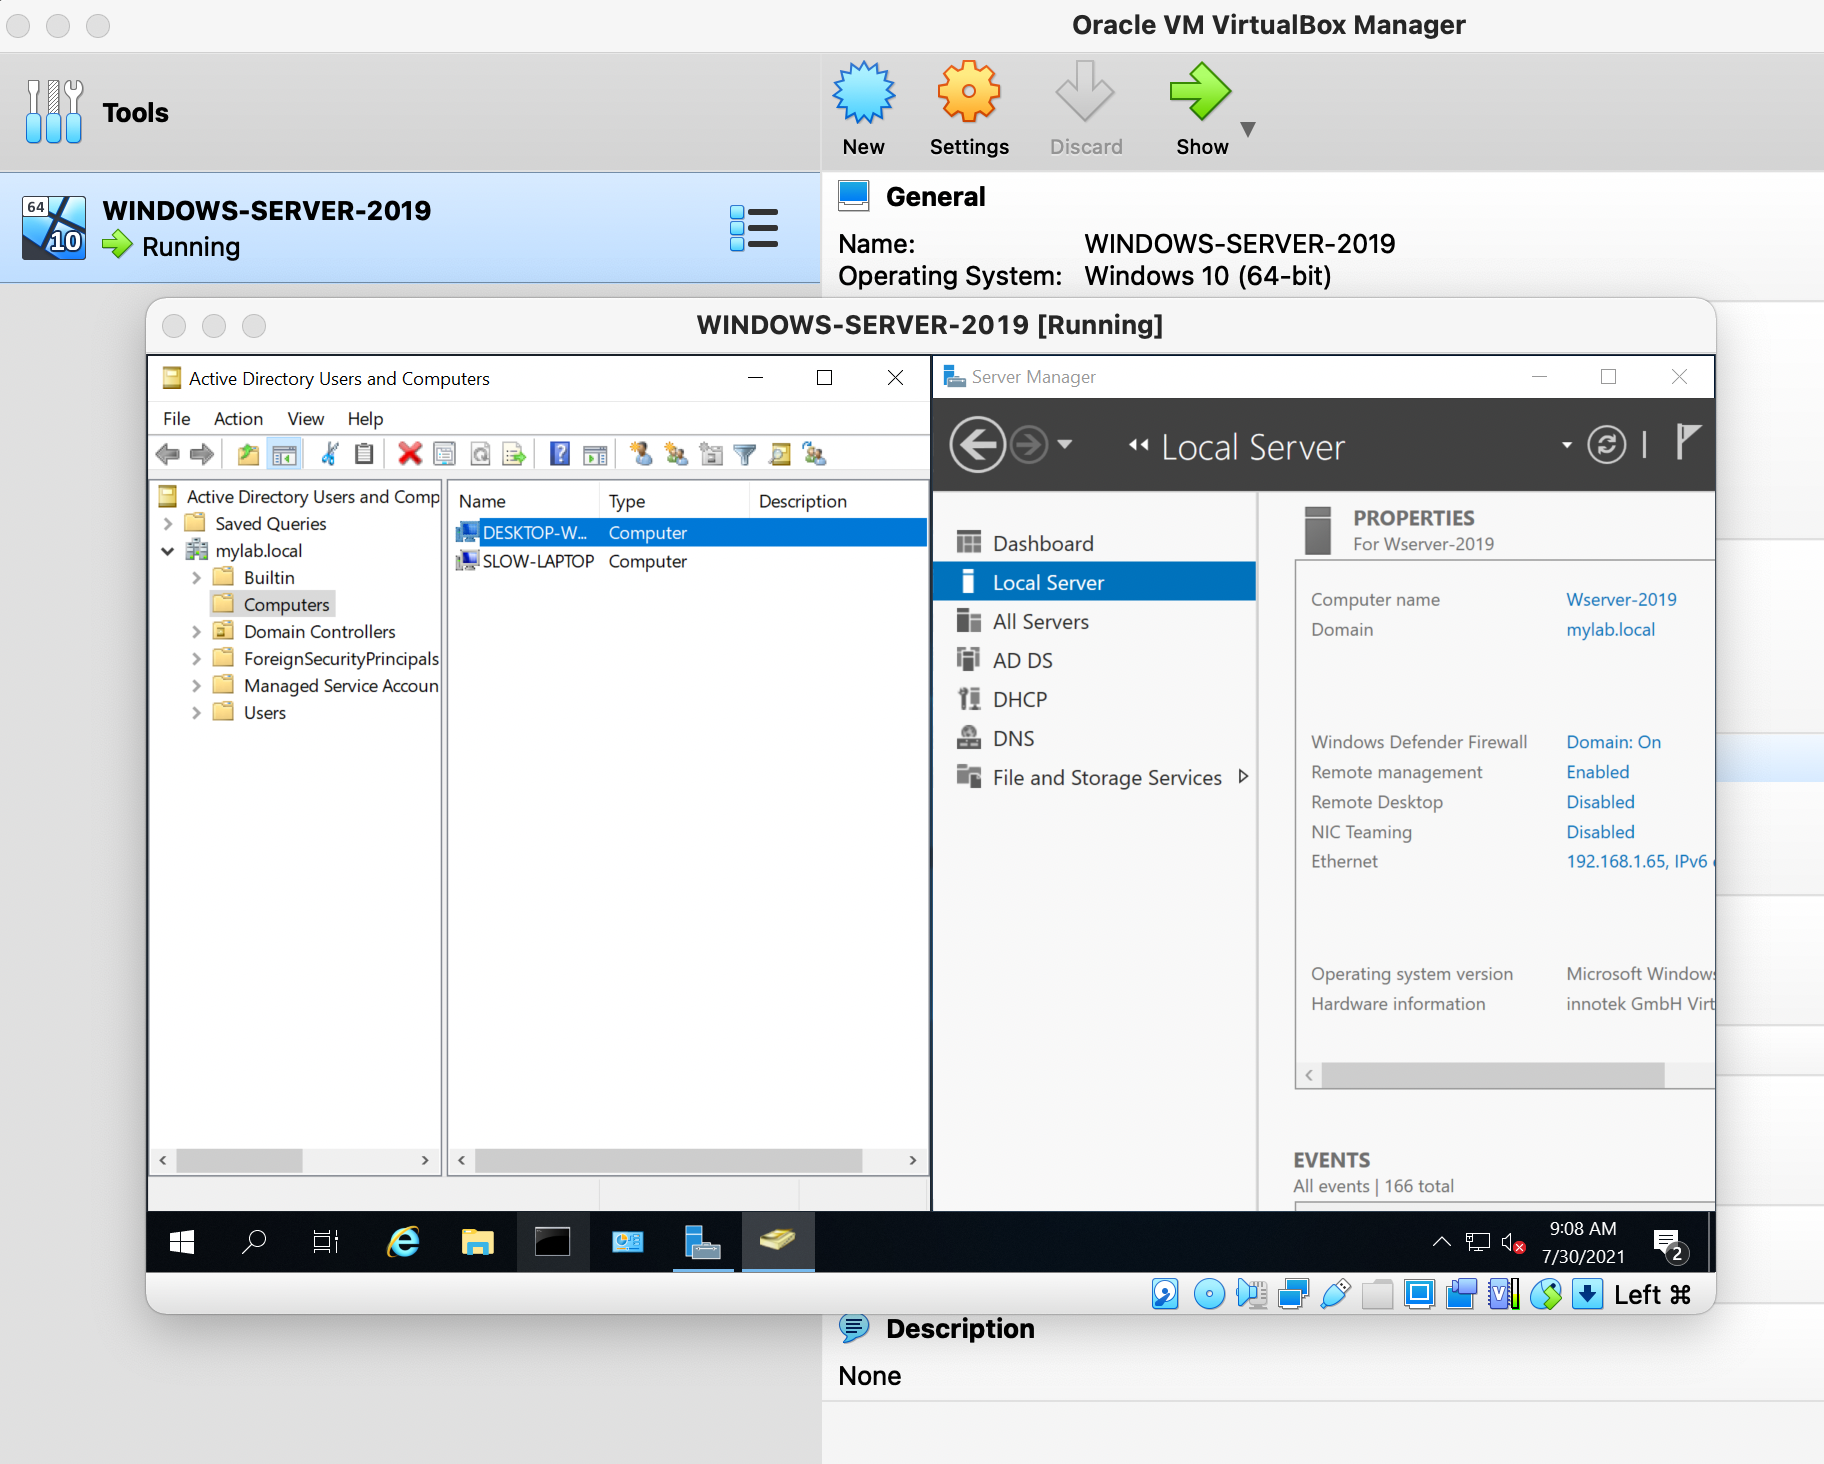The height and width of the screenshot is (1464, 1824).
Task: Click the Export List icon
Action: [x=514, y=455]
